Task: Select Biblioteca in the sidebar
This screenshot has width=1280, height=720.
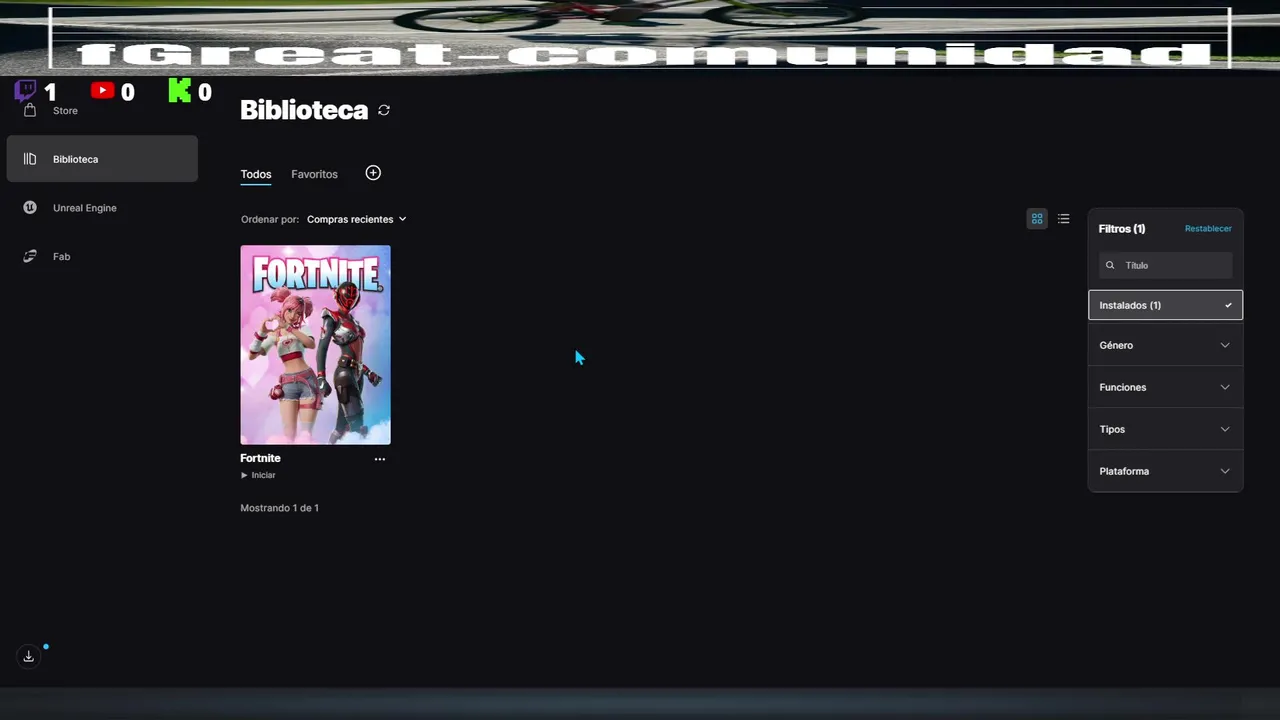Action: point(102,159)
